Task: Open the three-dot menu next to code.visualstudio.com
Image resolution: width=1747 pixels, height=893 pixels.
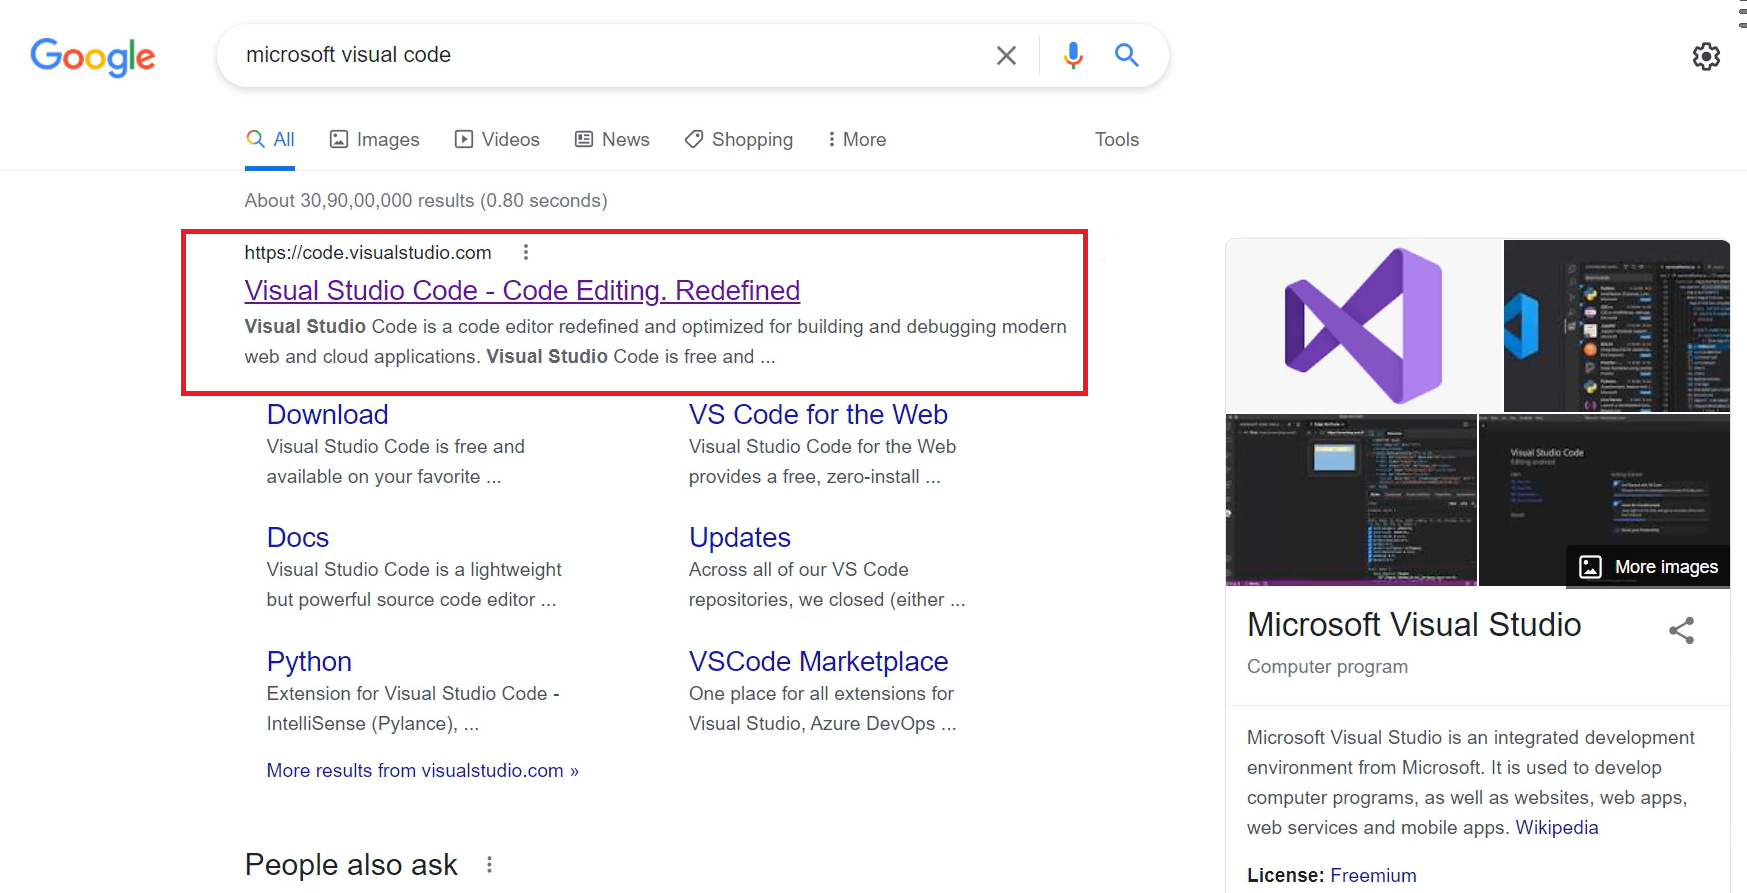Action: pyautogui.click(x=526, y=252)
